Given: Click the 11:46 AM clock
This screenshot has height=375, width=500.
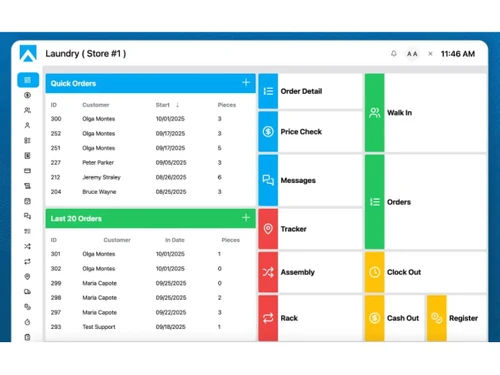Looking at the screenshot, I should point(458,54).
